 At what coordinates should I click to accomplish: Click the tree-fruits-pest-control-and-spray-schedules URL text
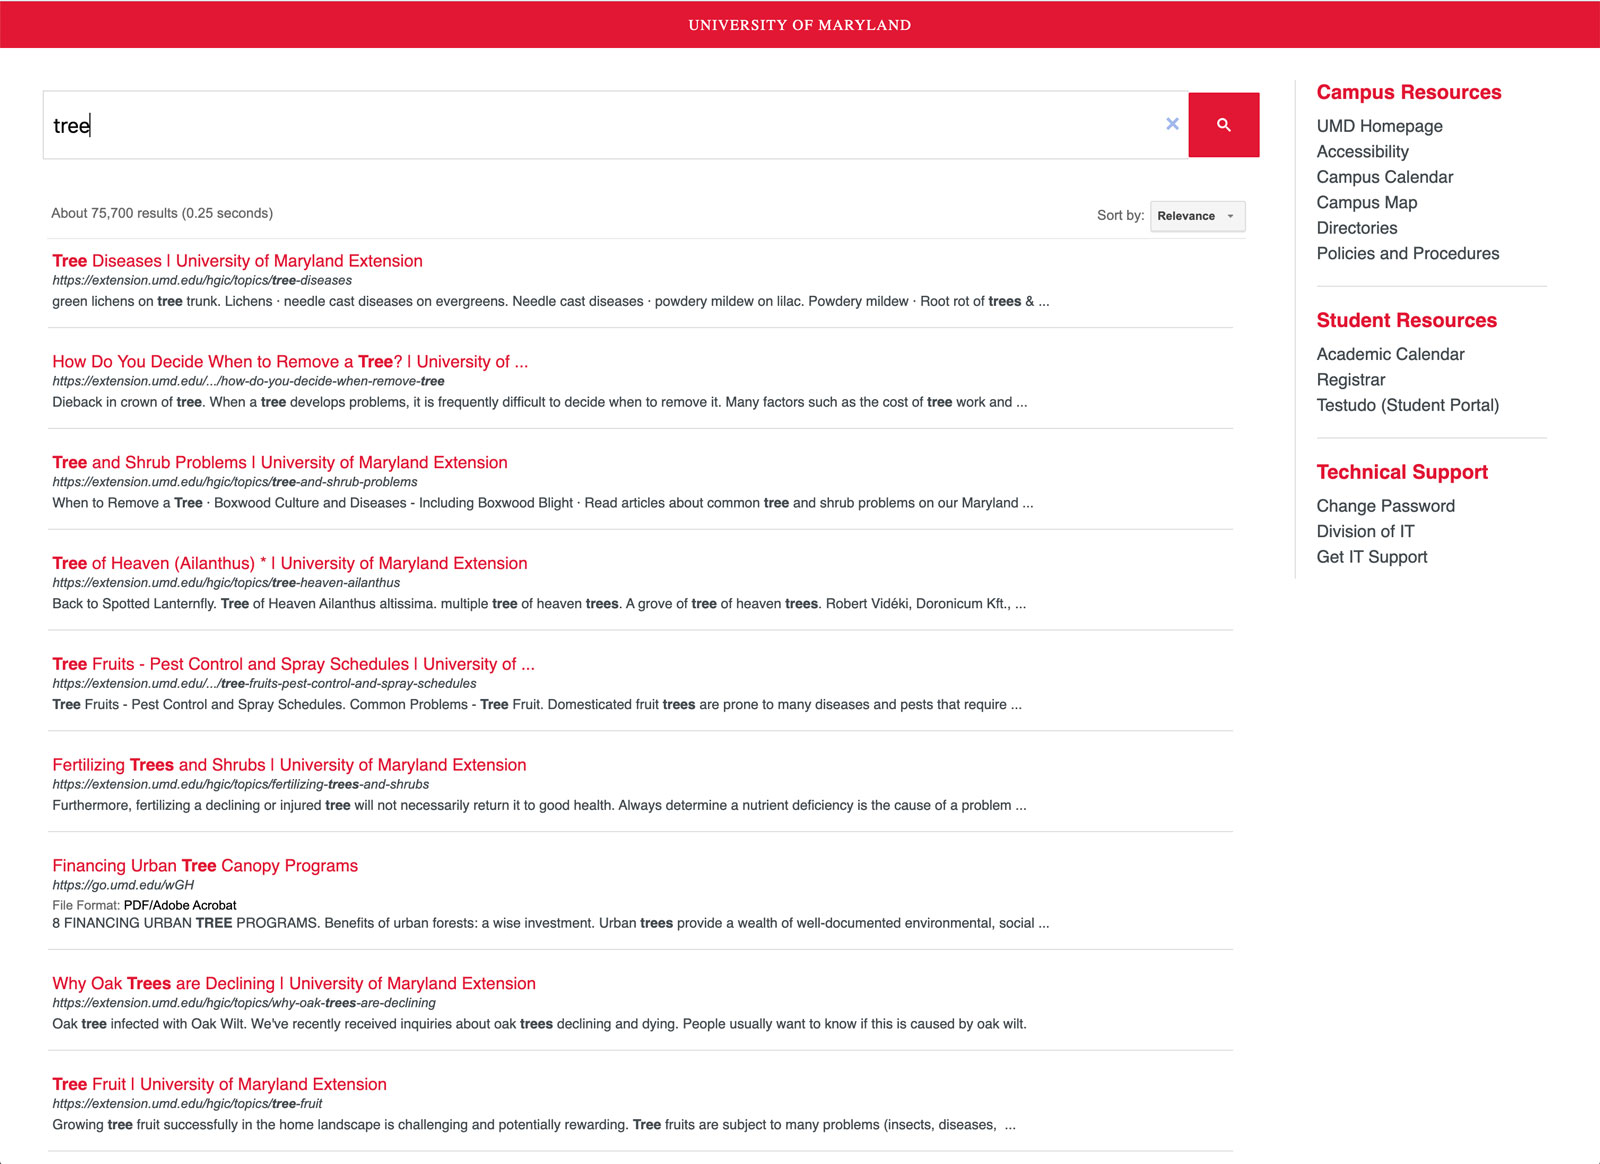click(x=264, y=684)
